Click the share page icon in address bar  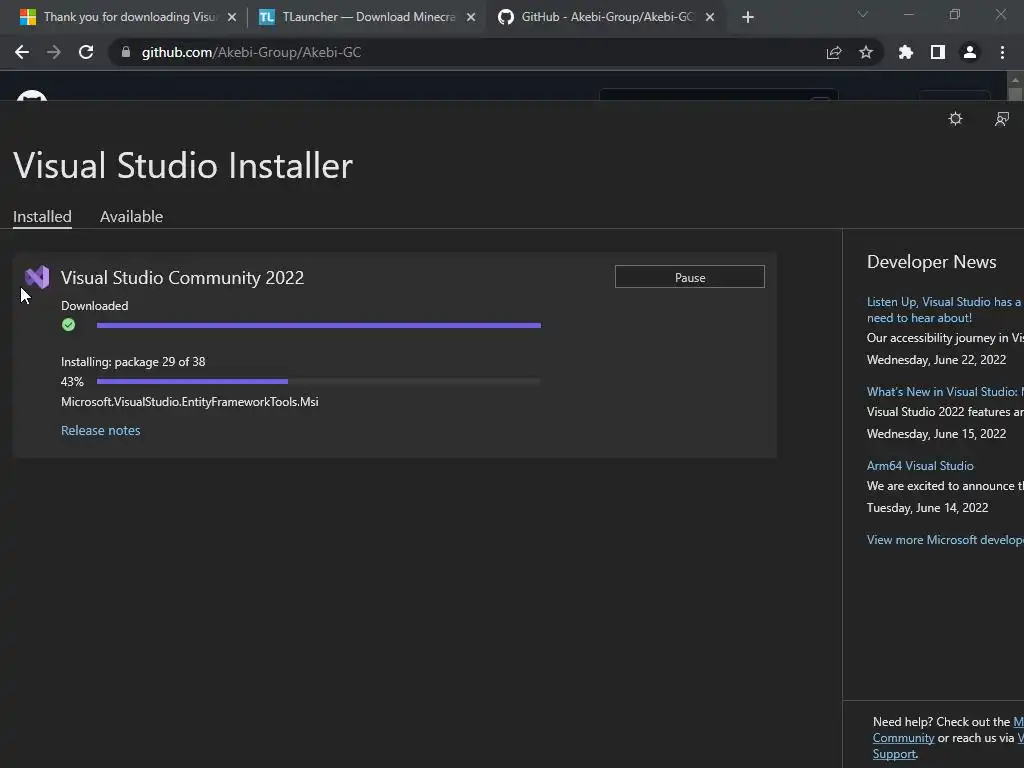(834, 52)
